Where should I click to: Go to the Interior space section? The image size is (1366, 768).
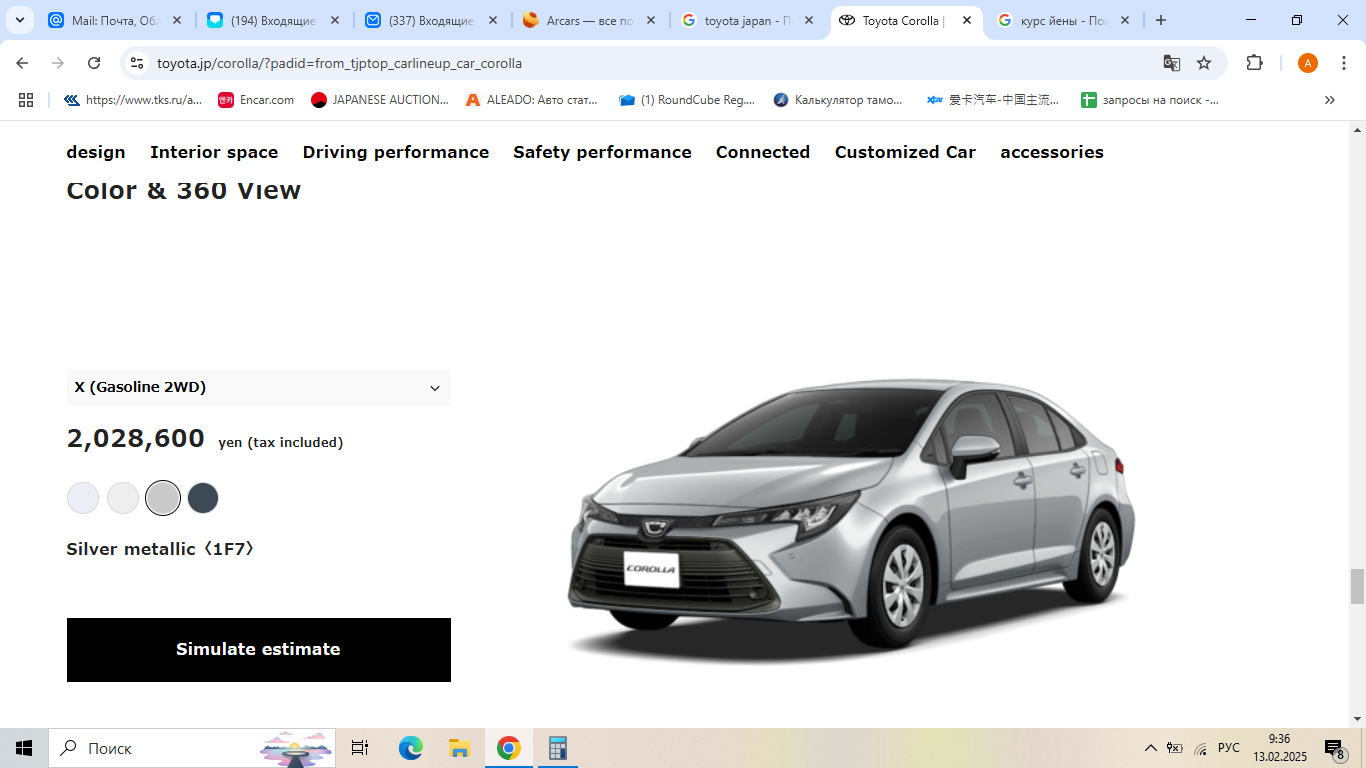[214, 152]
